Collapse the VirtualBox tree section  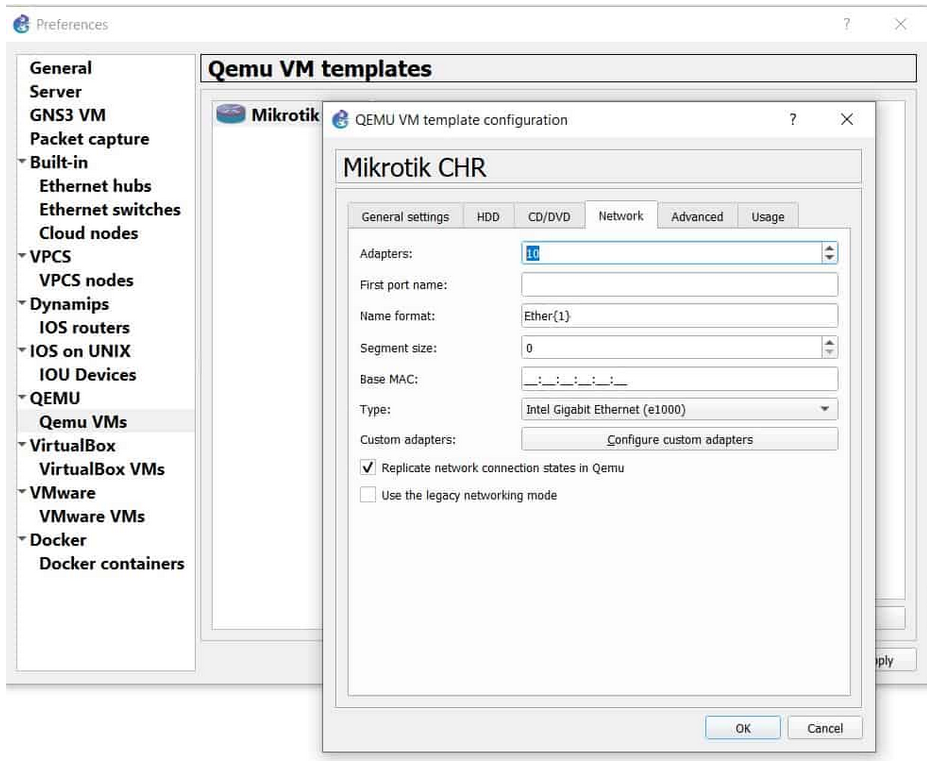click(22, 445)
